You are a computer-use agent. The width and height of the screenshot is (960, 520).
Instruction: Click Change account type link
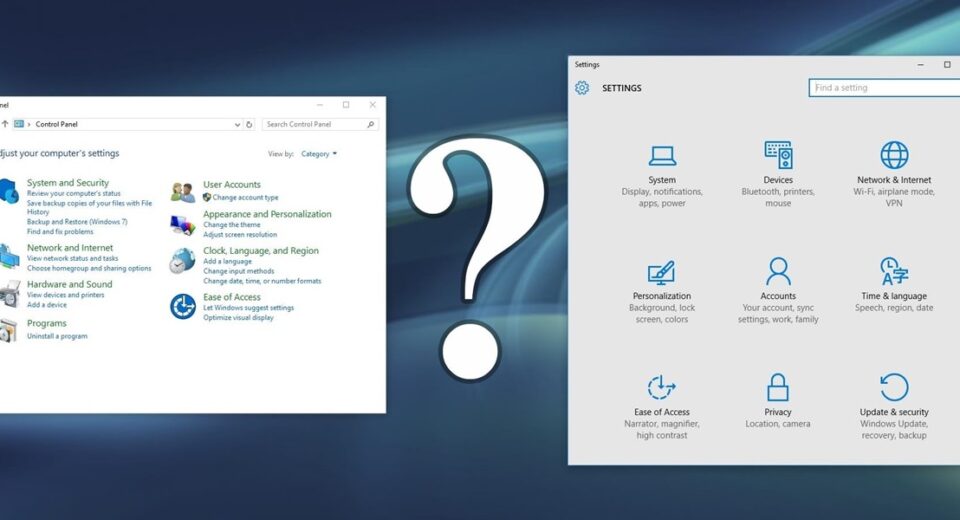(245, 198)
